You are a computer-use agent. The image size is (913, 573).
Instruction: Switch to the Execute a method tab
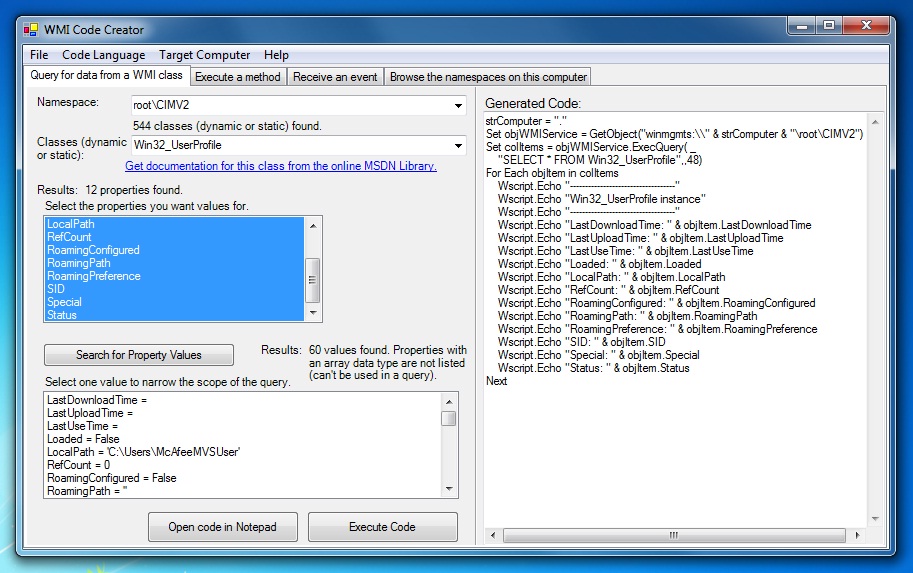[x=237, y=76]
